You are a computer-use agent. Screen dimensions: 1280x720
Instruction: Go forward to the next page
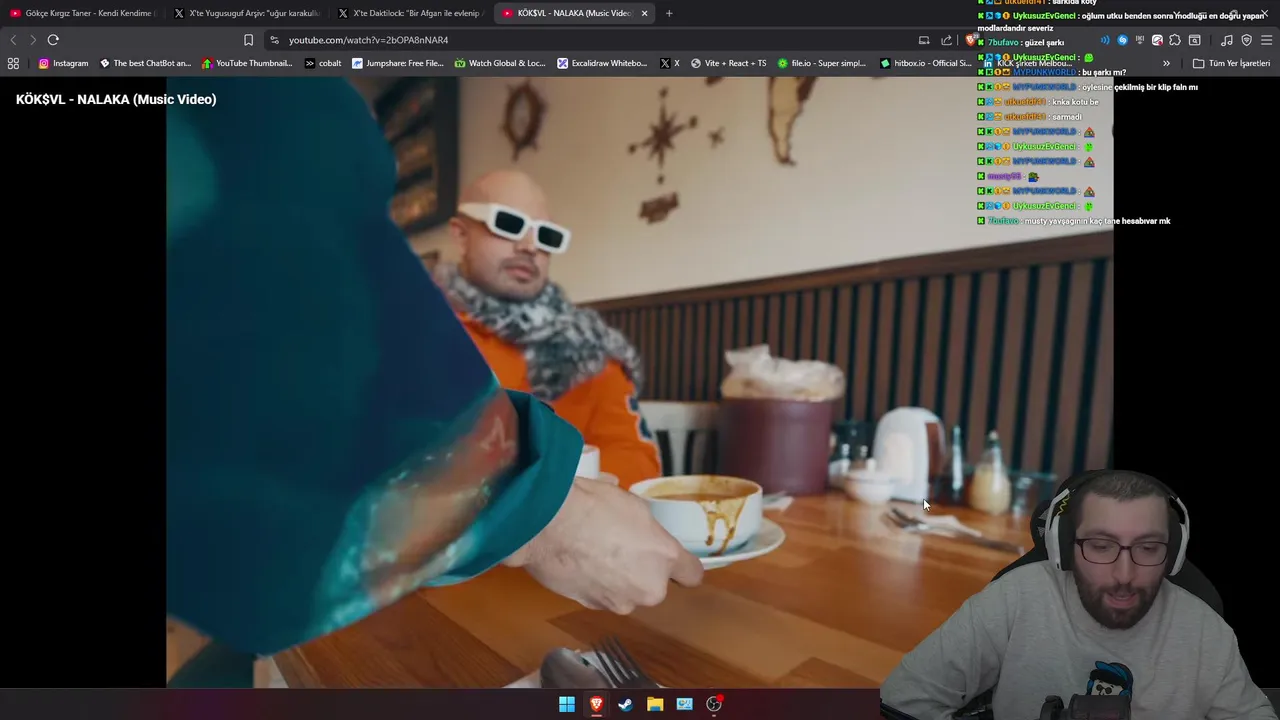33,40
